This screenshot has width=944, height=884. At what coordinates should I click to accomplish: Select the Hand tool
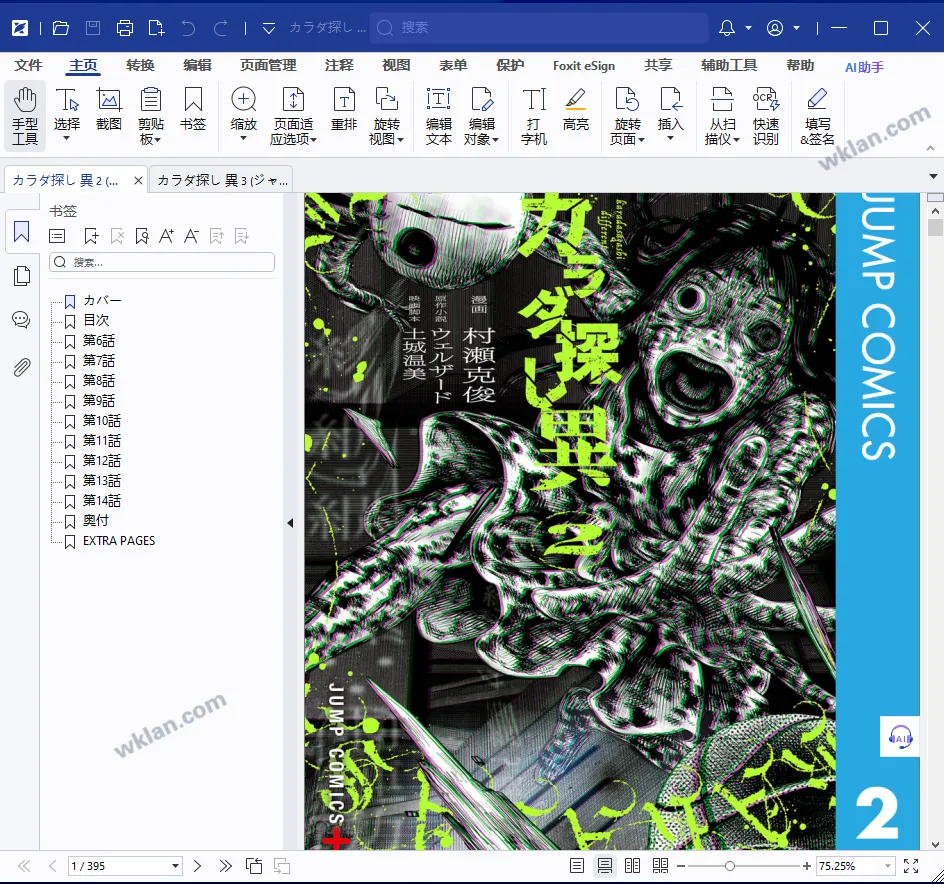[x=25, y=116]
